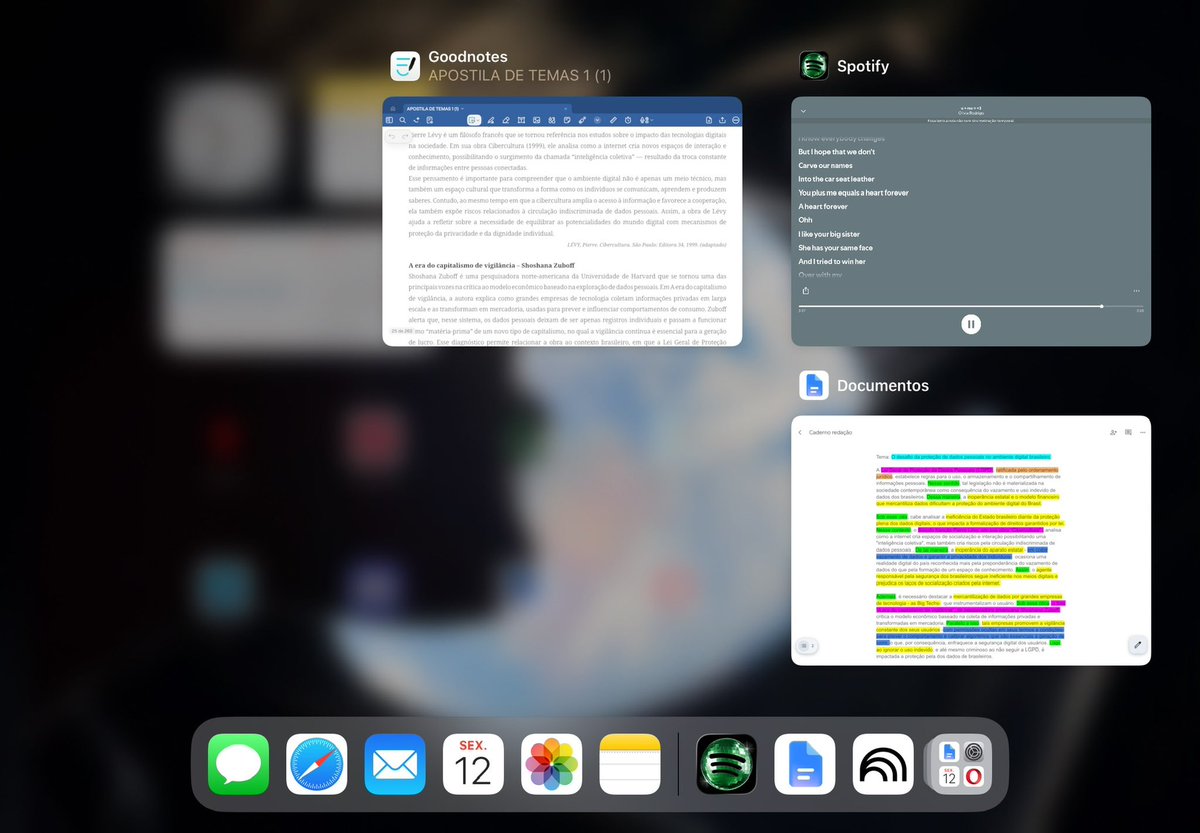
Task: Toggle Goodnotes sidebar panel icon
Action: pos(389,120)
